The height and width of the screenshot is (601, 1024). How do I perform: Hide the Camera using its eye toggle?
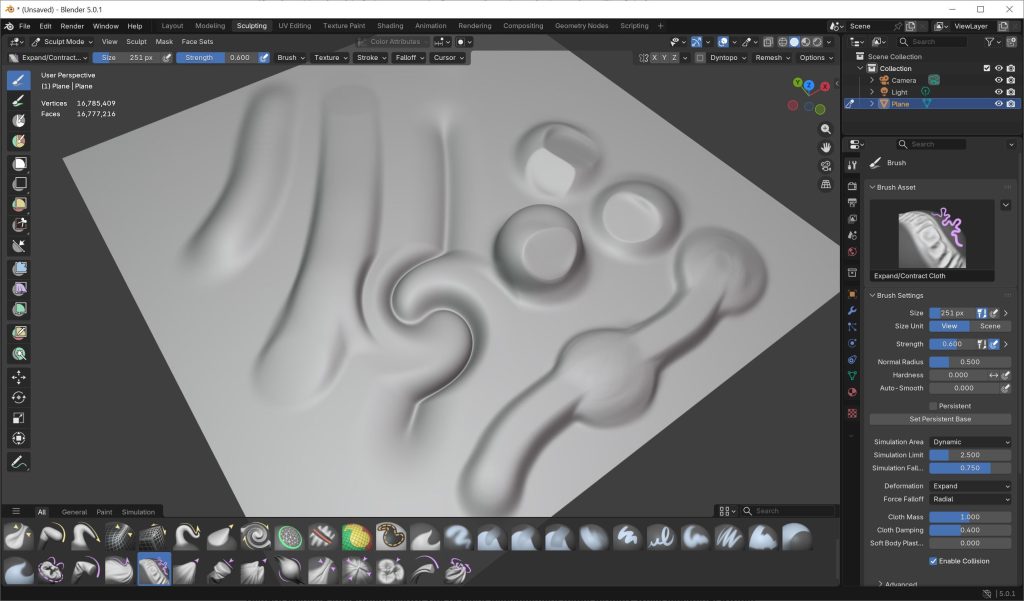pos(999,80)
